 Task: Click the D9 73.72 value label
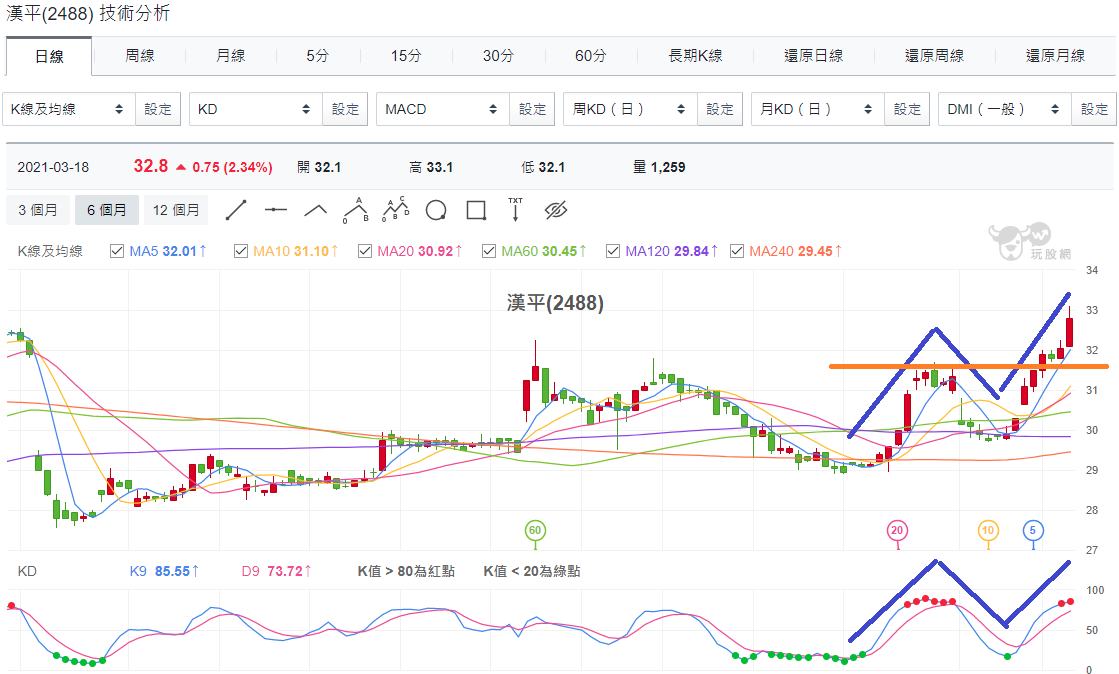point(276,571)
